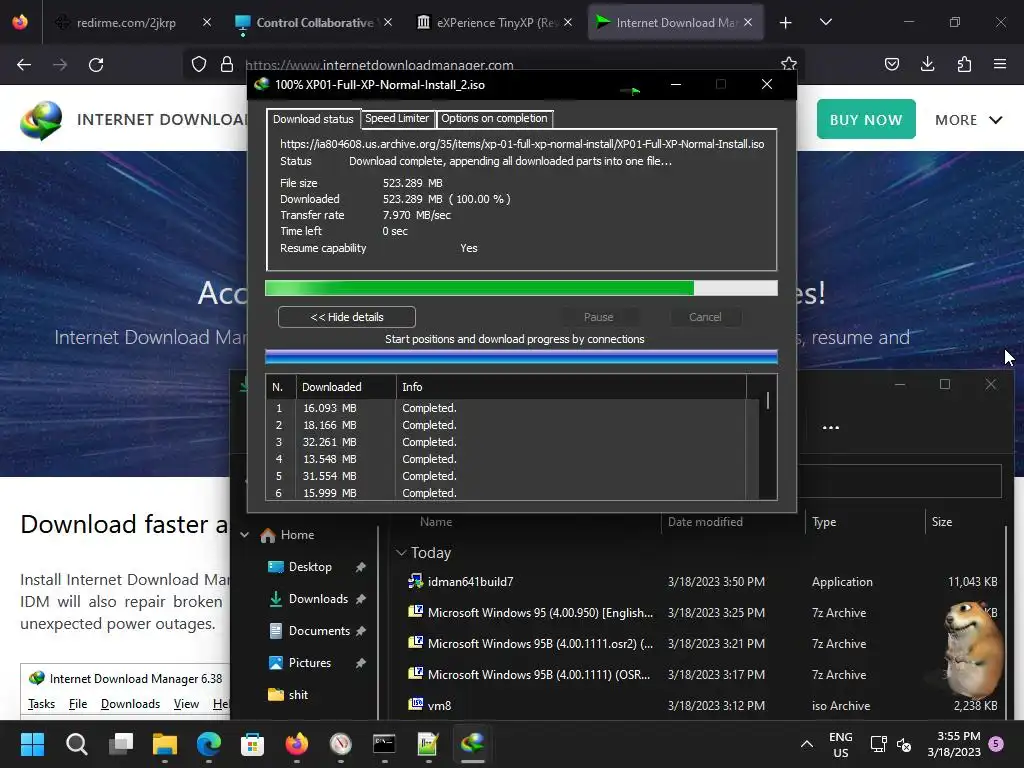This screenshot has width=1024, height=768.
Task: Click the download progress bar in IDM dialog
Action: click(521, 288)
